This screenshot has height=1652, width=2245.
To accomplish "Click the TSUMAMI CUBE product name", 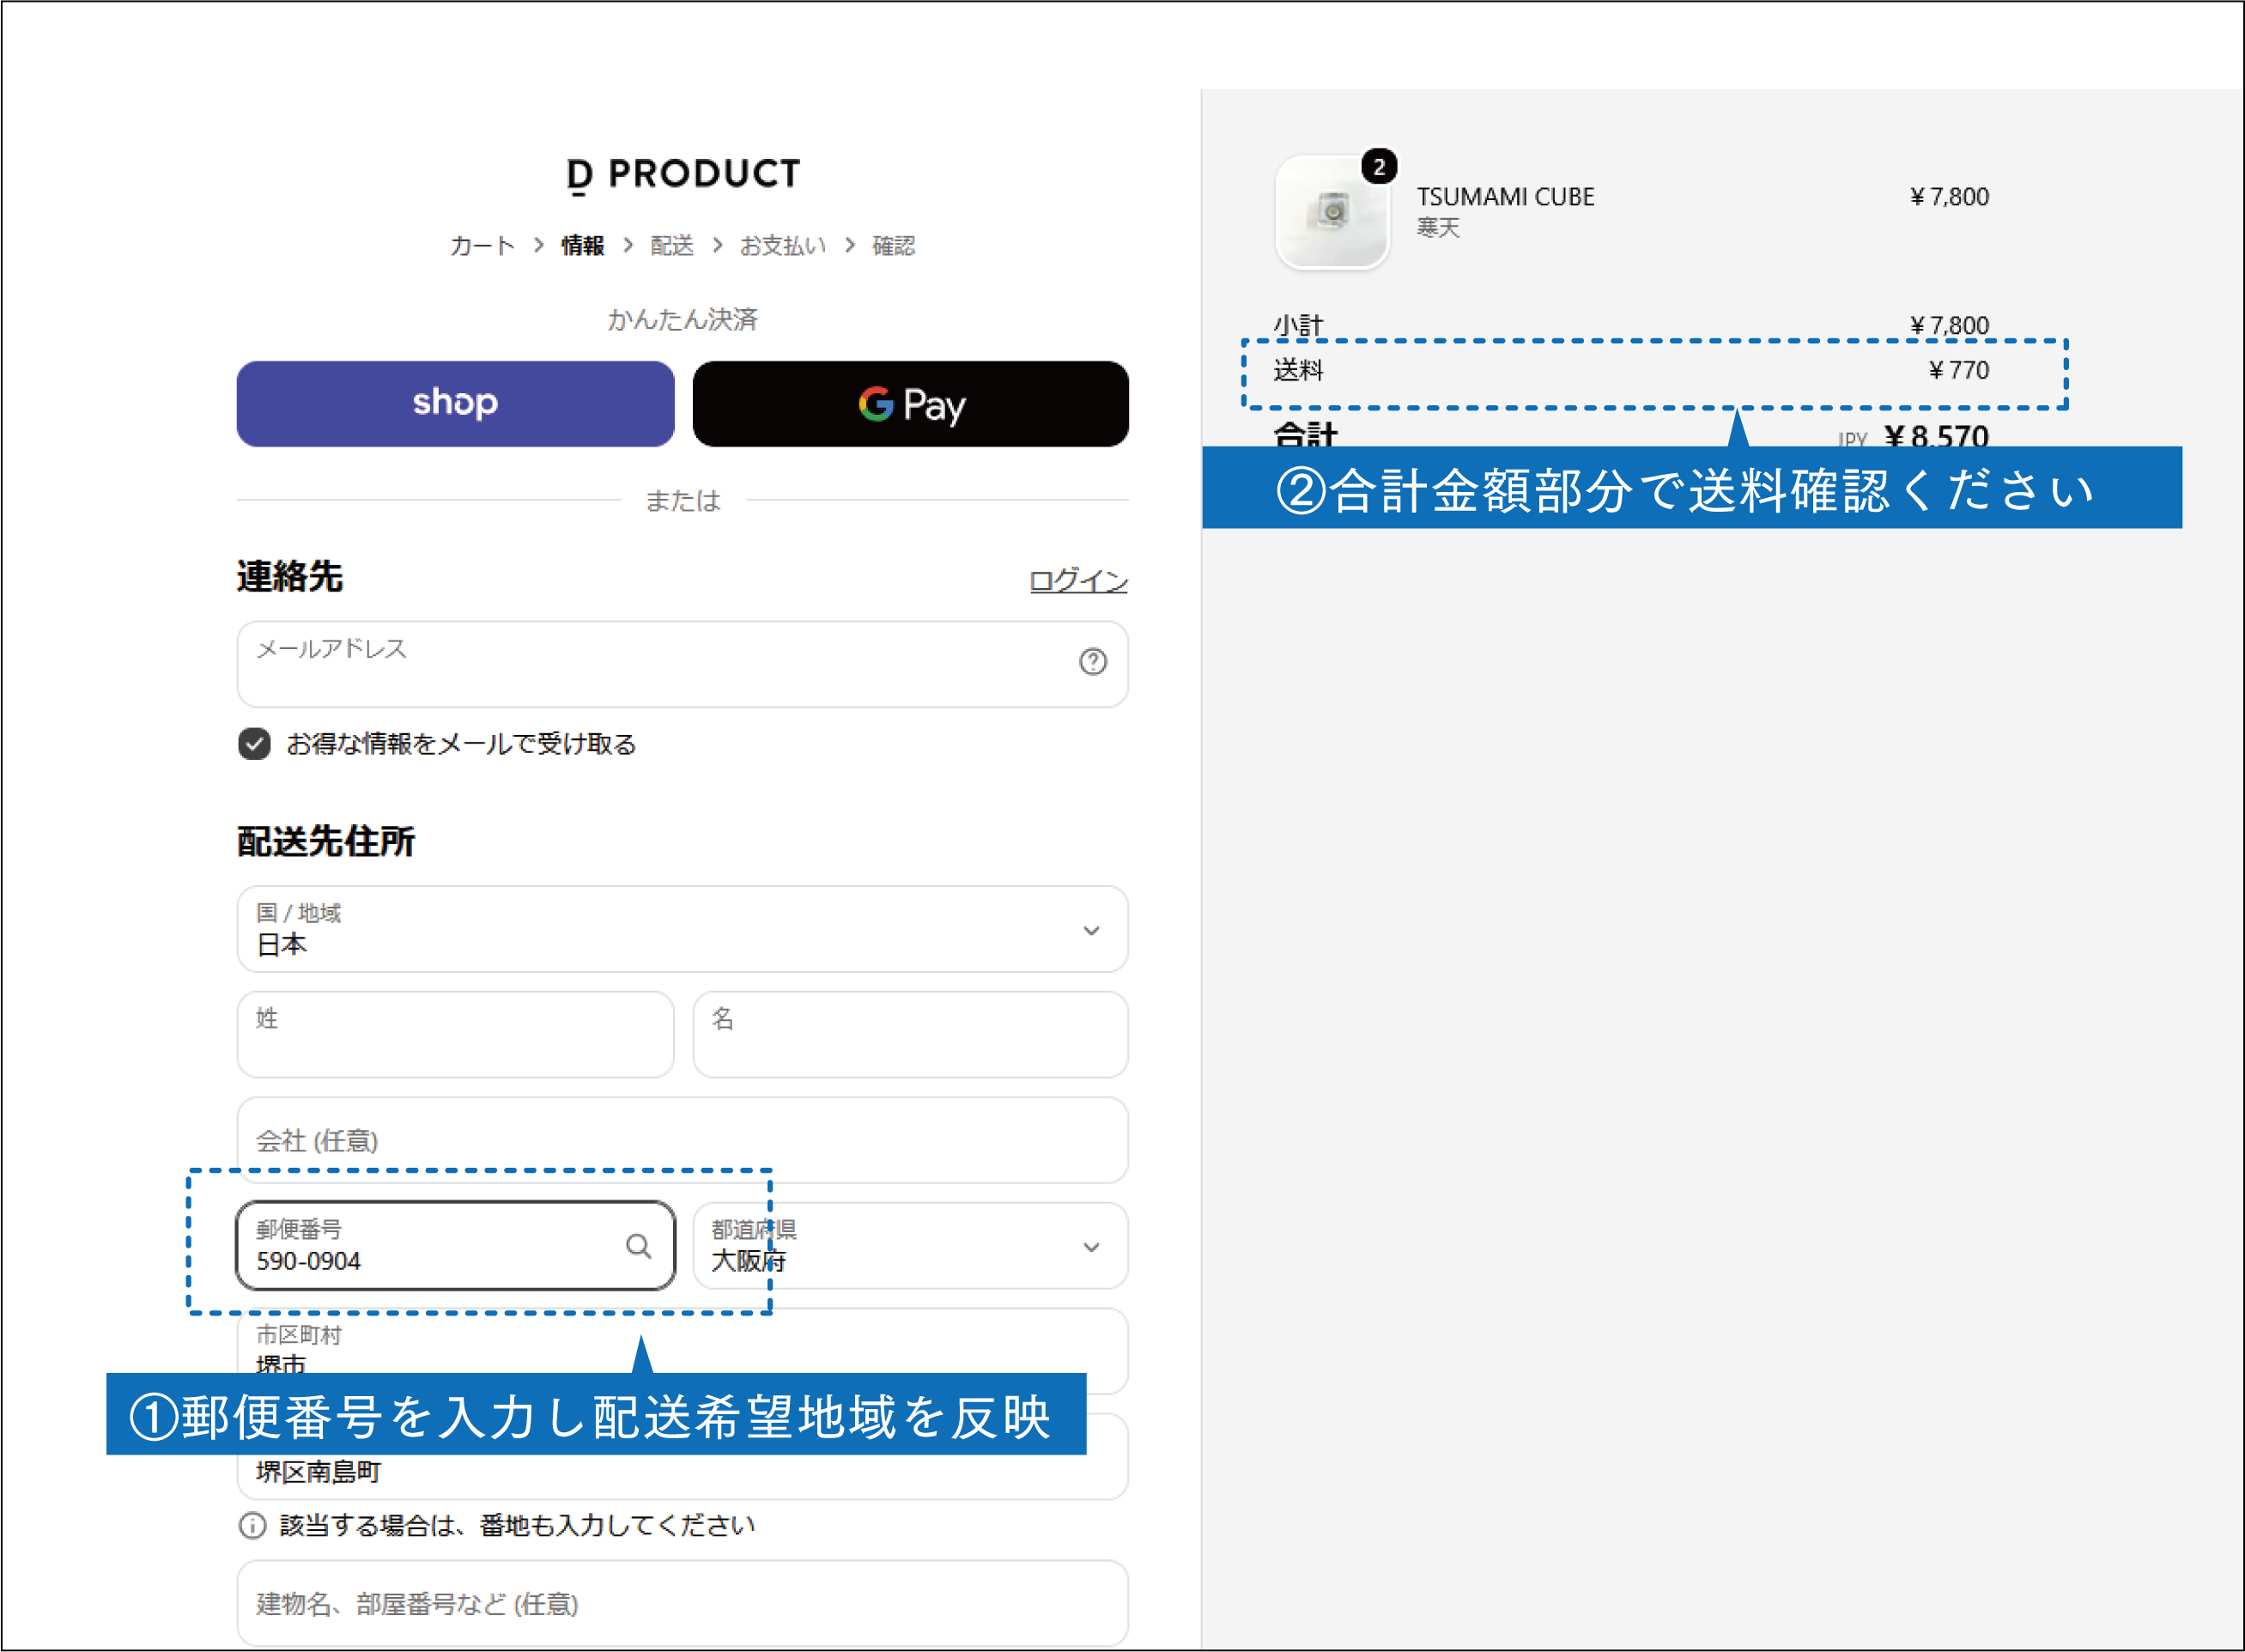I will coord(1505,197).
